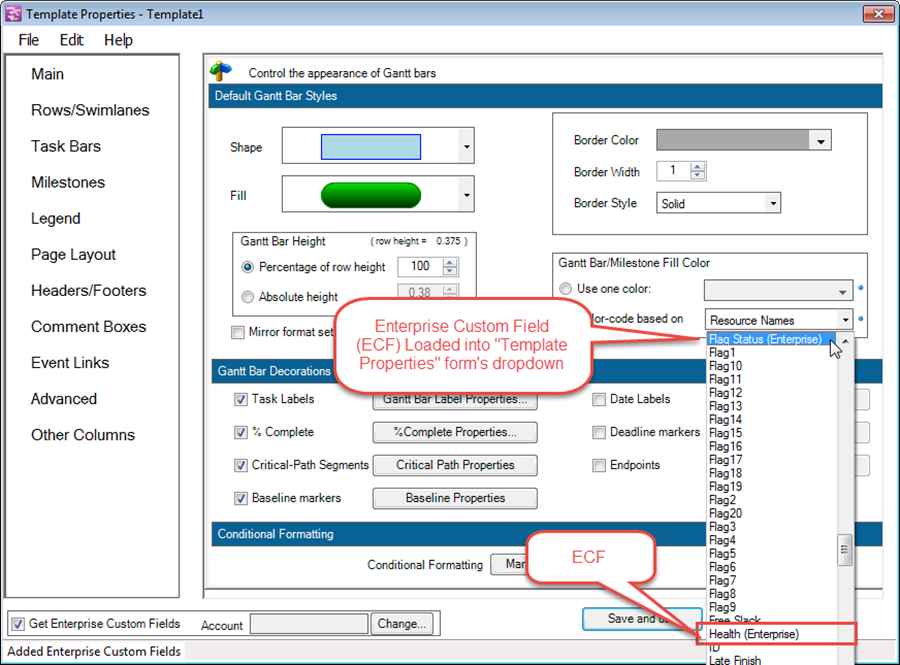
Task: Click the app icon in the title bar
Action: click(13, 14)
